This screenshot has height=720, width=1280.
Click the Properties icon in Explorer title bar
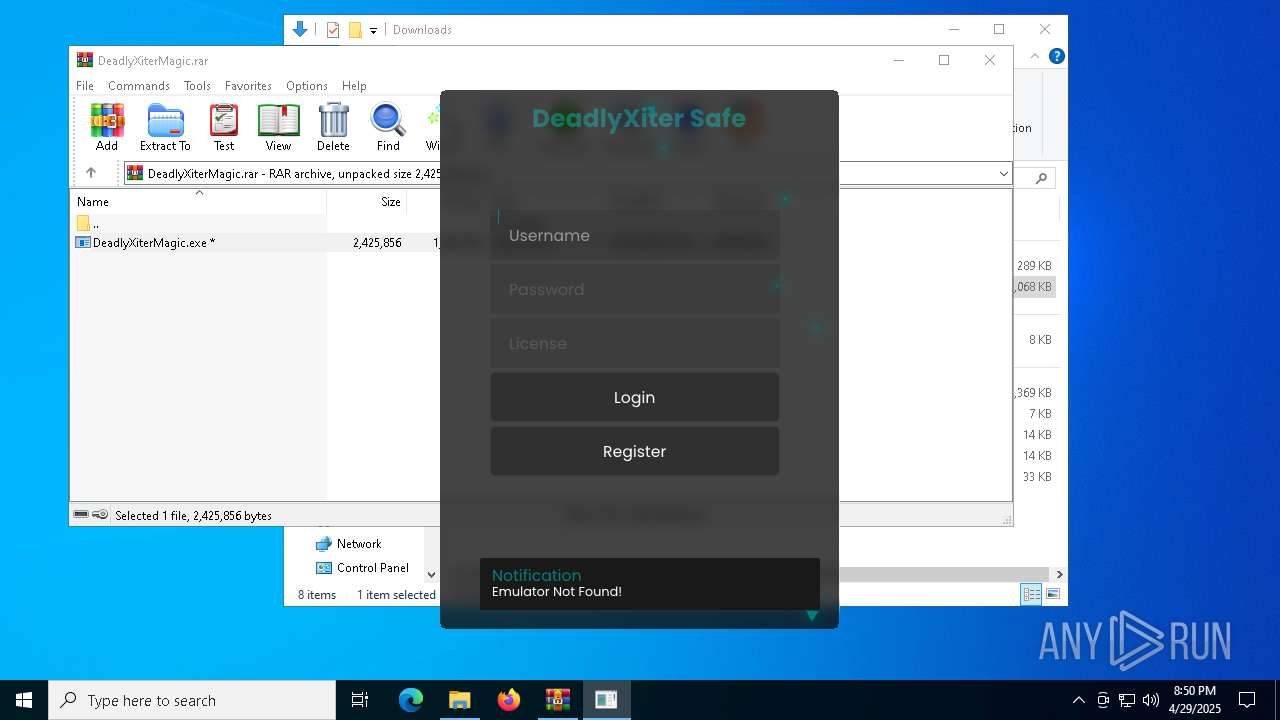click(x=333, y=30)
